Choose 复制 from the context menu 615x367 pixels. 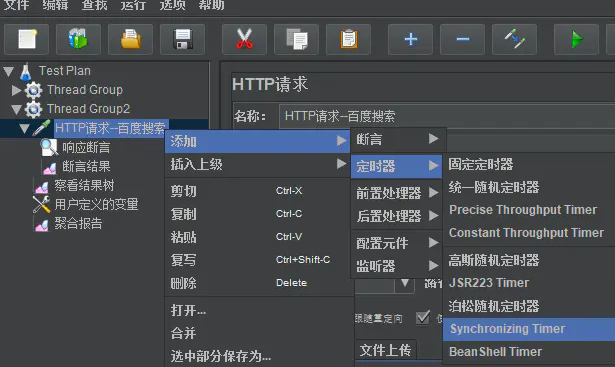258,214
